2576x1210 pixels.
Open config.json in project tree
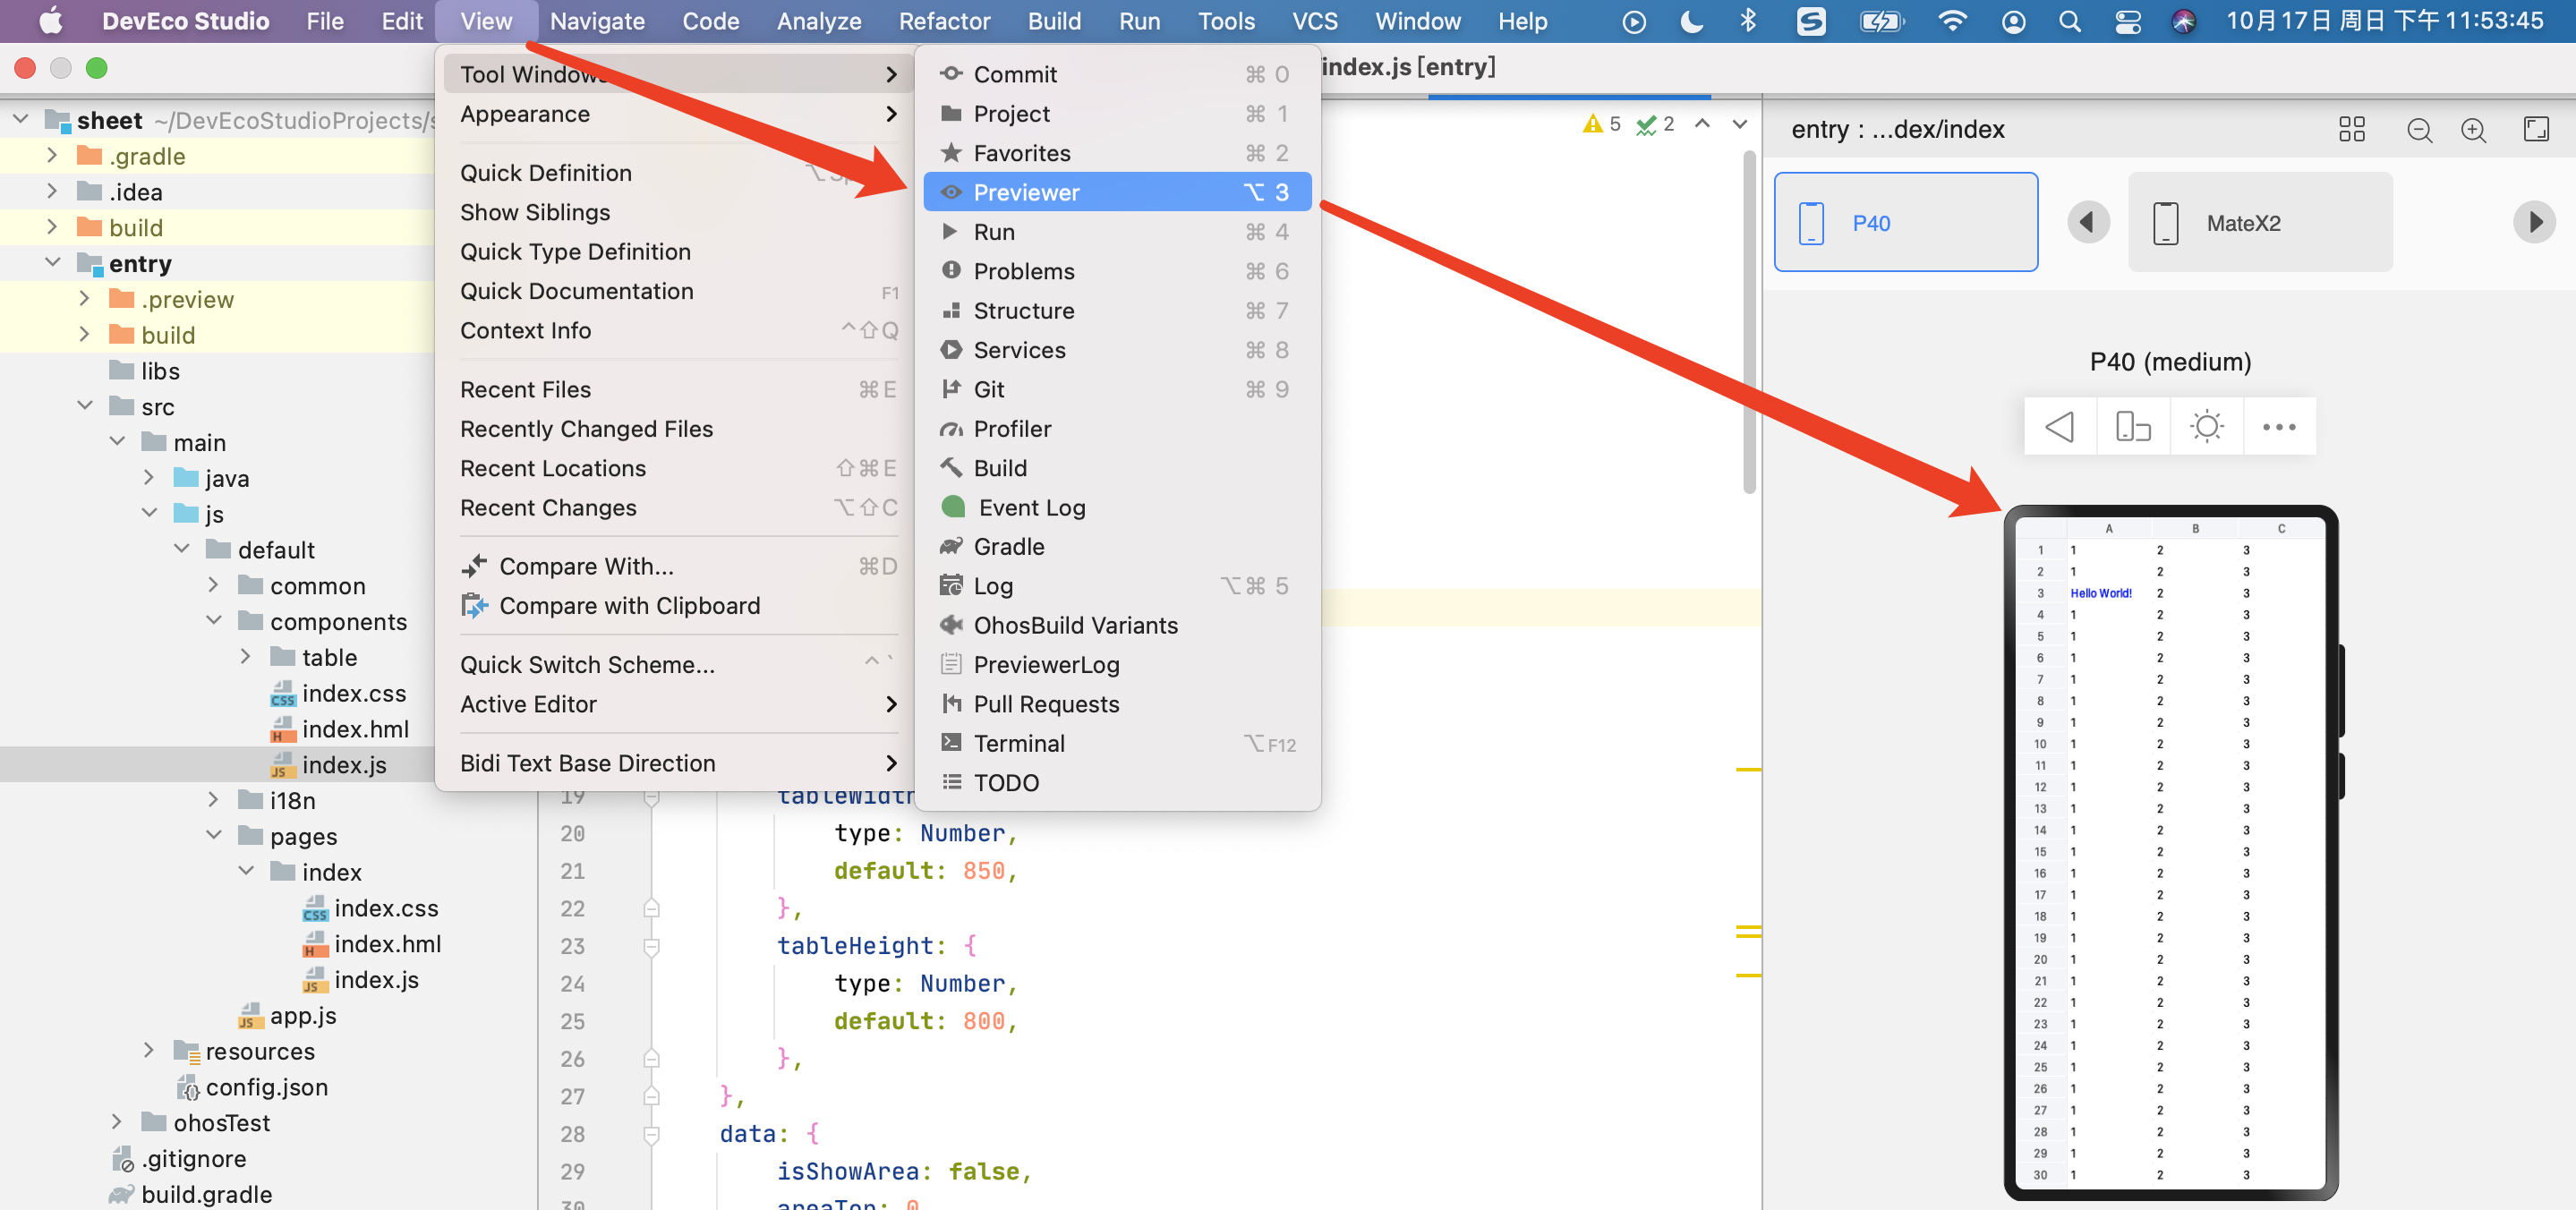[x=266, y=1087]
